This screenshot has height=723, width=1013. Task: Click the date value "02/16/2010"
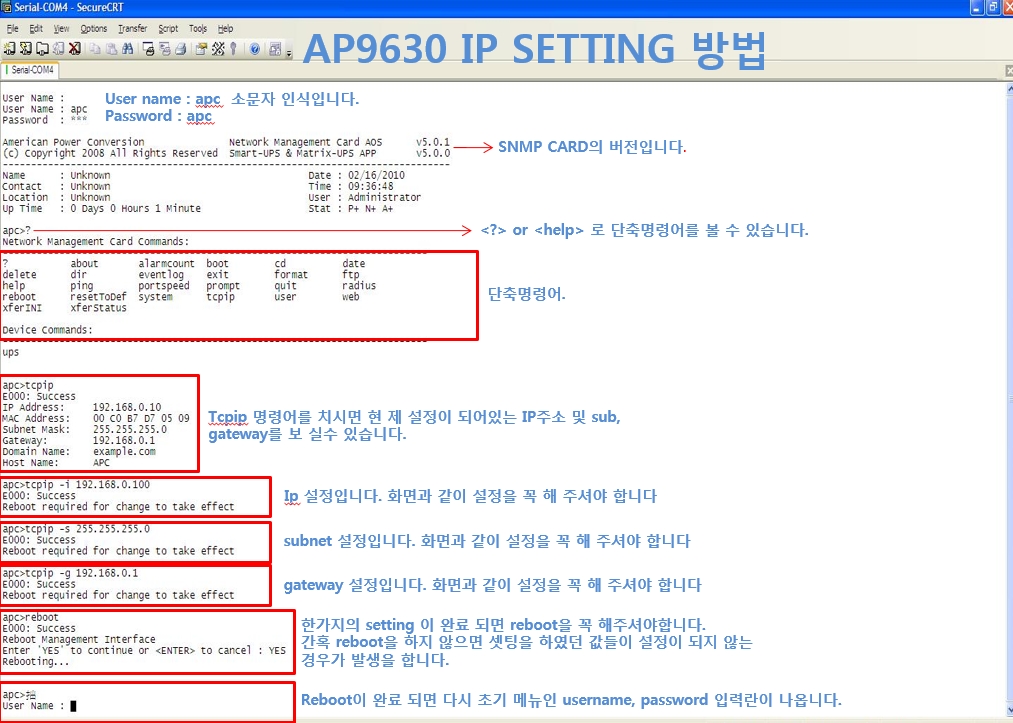click(377, 175)
